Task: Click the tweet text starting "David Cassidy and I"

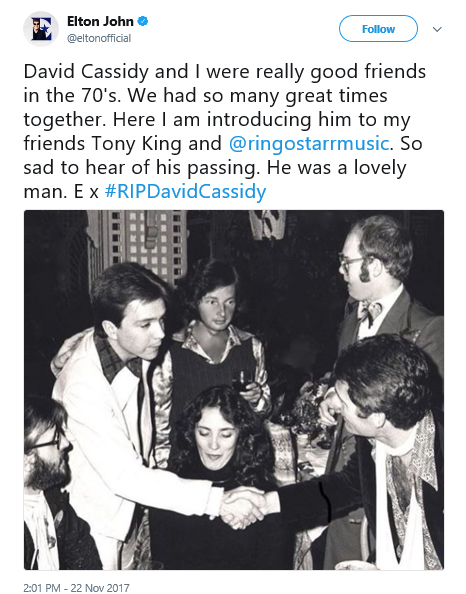Action: (x=224, y=131)
